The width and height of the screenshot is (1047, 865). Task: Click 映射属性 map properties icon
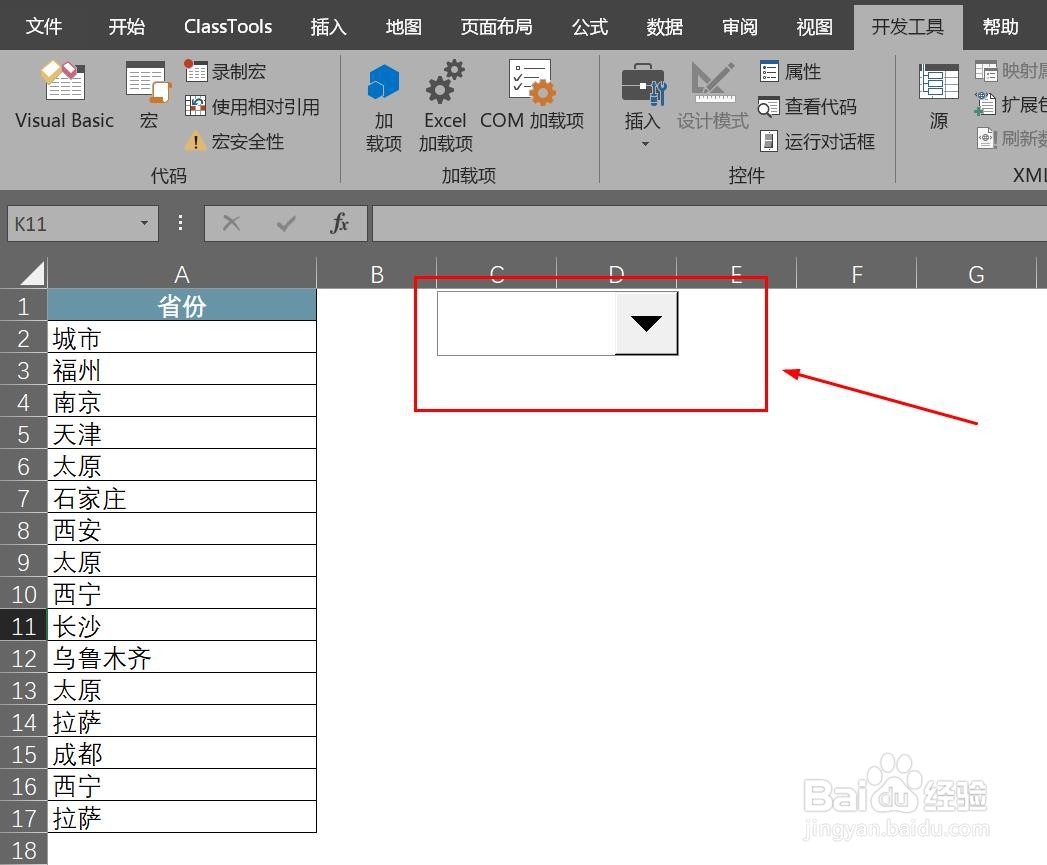[986, 70]
